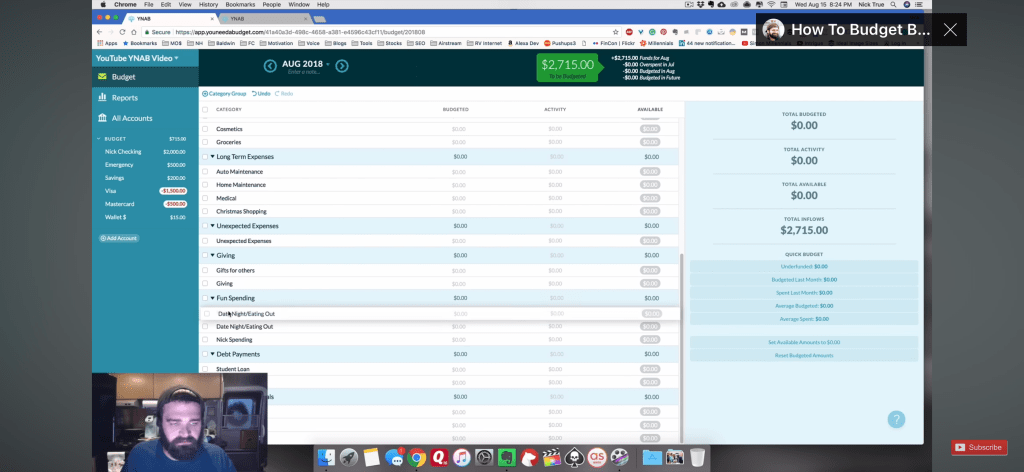Open Apps shortcut in bookmarks bar
This screenshot has width=1024, height=472.
point(107,43)
